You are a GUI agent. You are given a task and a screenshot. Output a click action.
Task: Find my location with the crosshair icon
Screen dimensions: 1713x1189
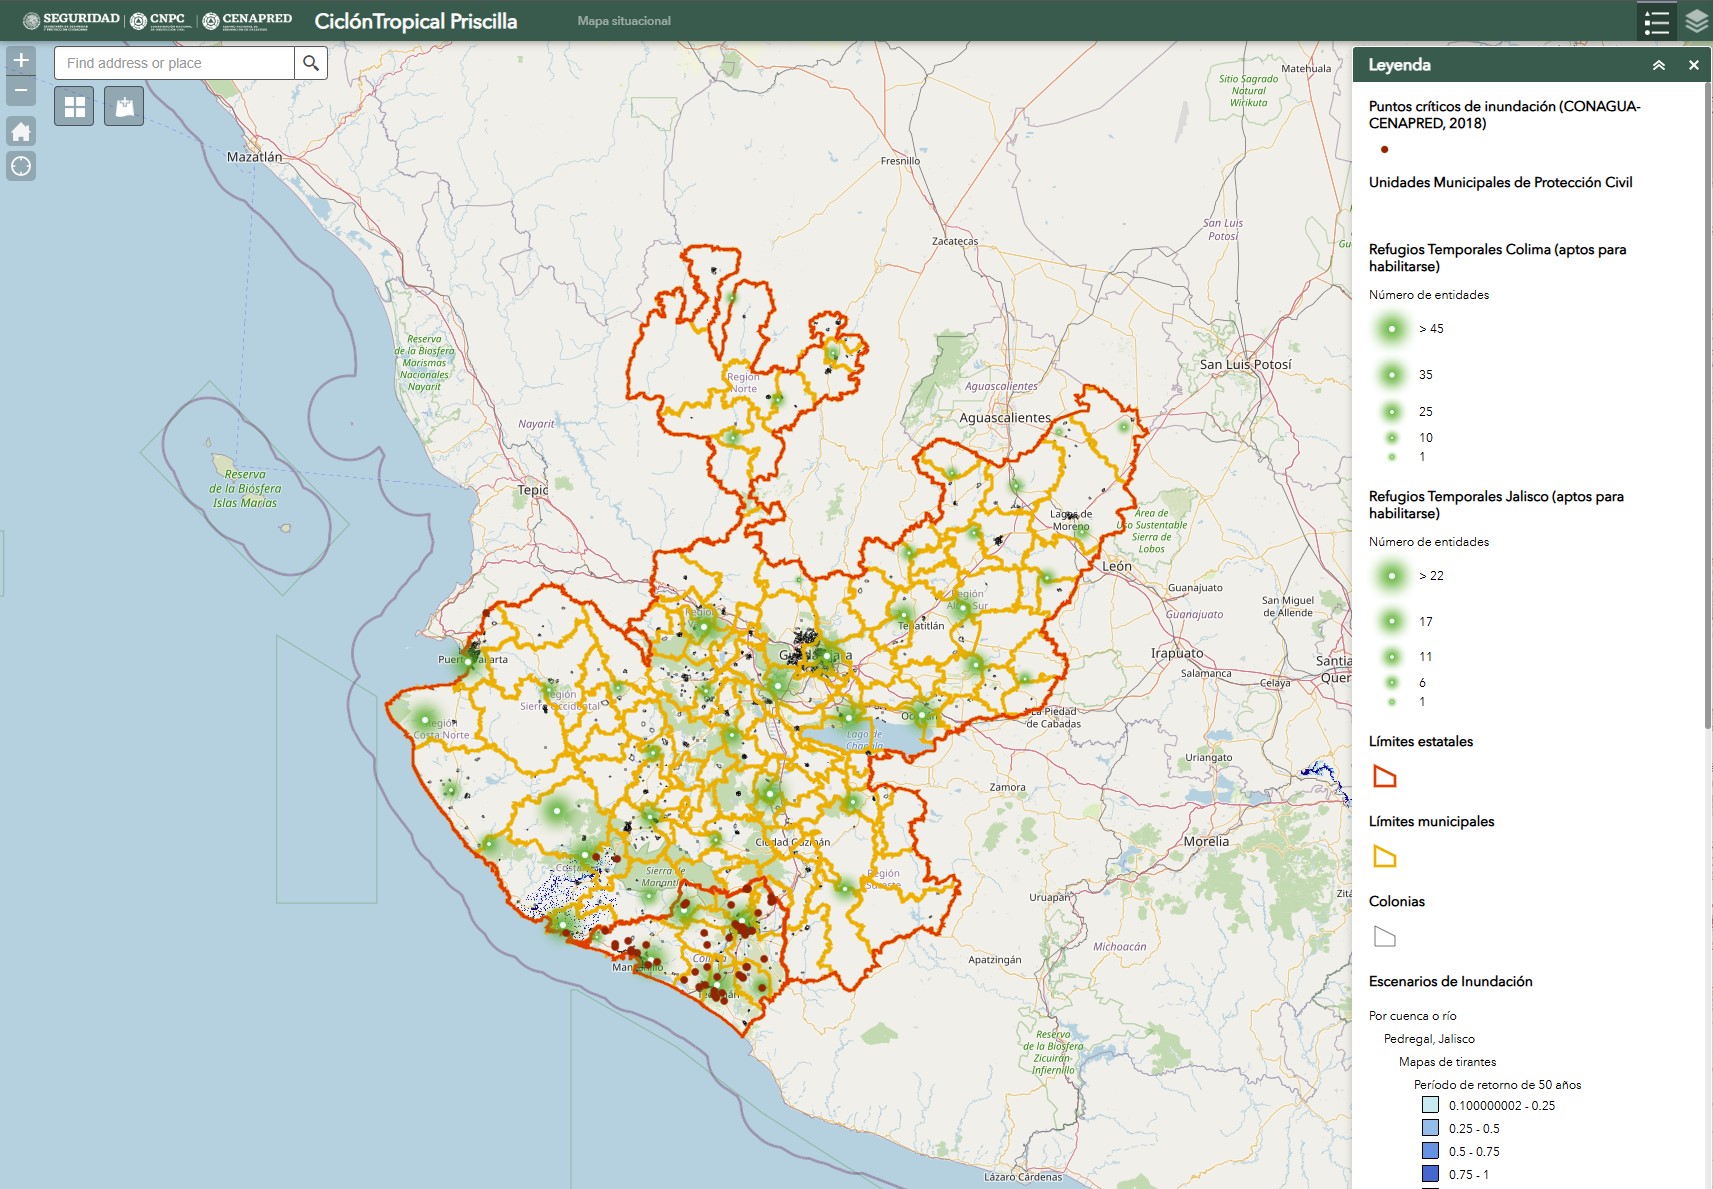pos(21,166)
